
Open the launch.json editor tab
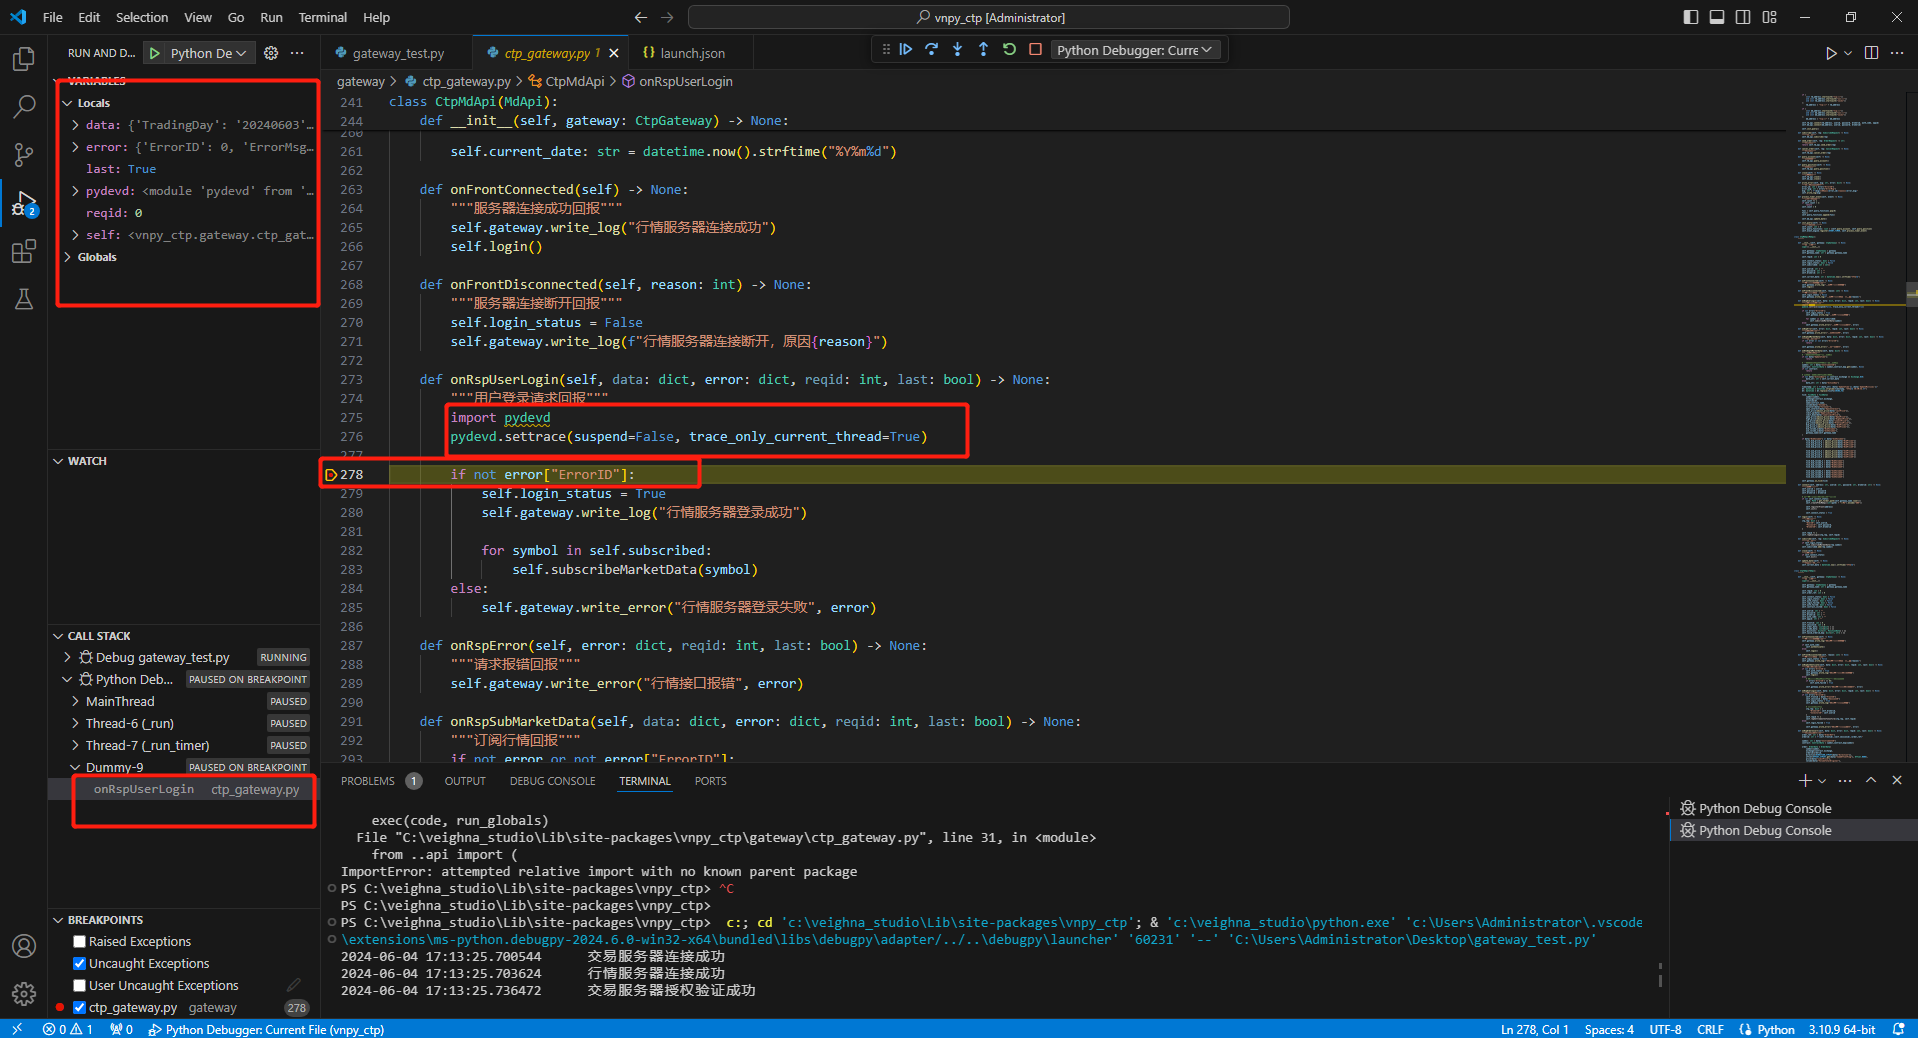[x=691, y=53]
